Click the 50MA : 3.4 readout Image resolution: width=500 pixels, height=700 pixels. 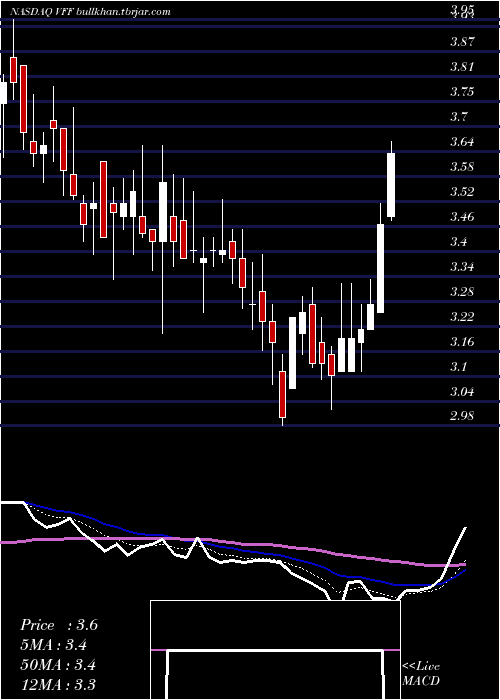click(58, 665)
